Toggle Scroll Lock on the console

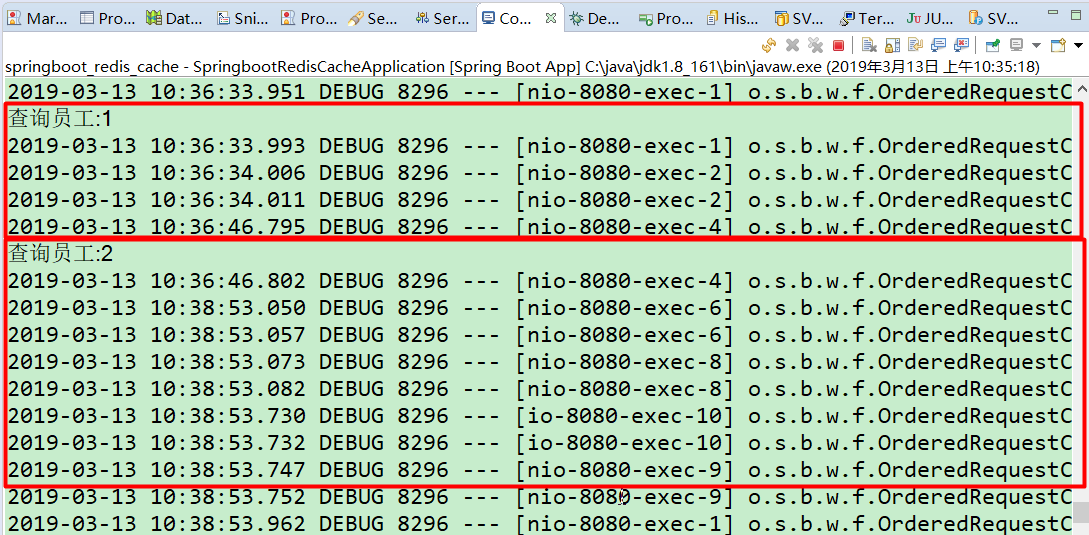(892, 45)
